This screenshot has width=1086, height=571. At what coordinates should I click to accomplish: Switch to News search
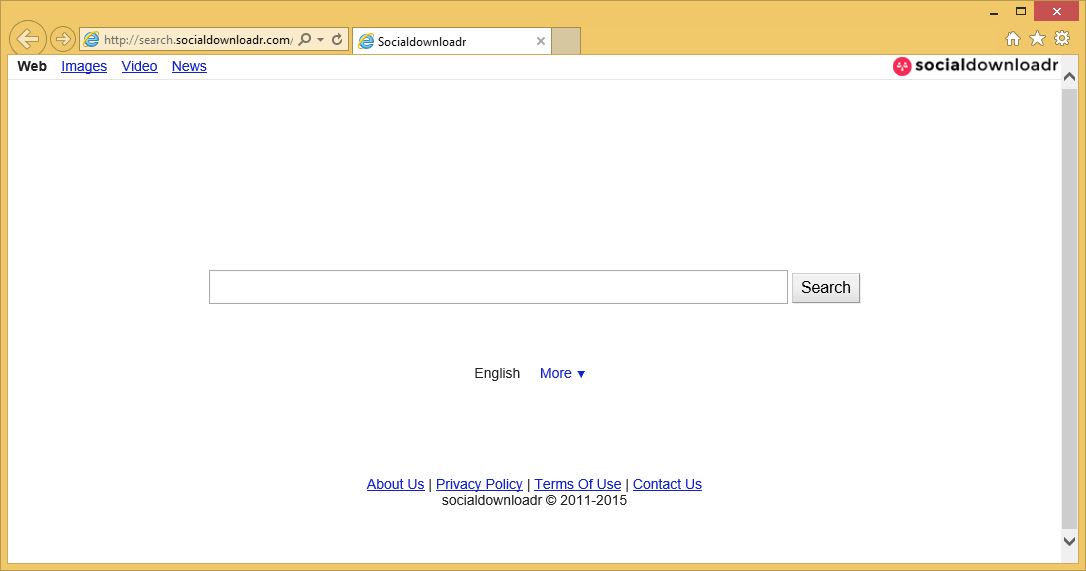point(189,67)
